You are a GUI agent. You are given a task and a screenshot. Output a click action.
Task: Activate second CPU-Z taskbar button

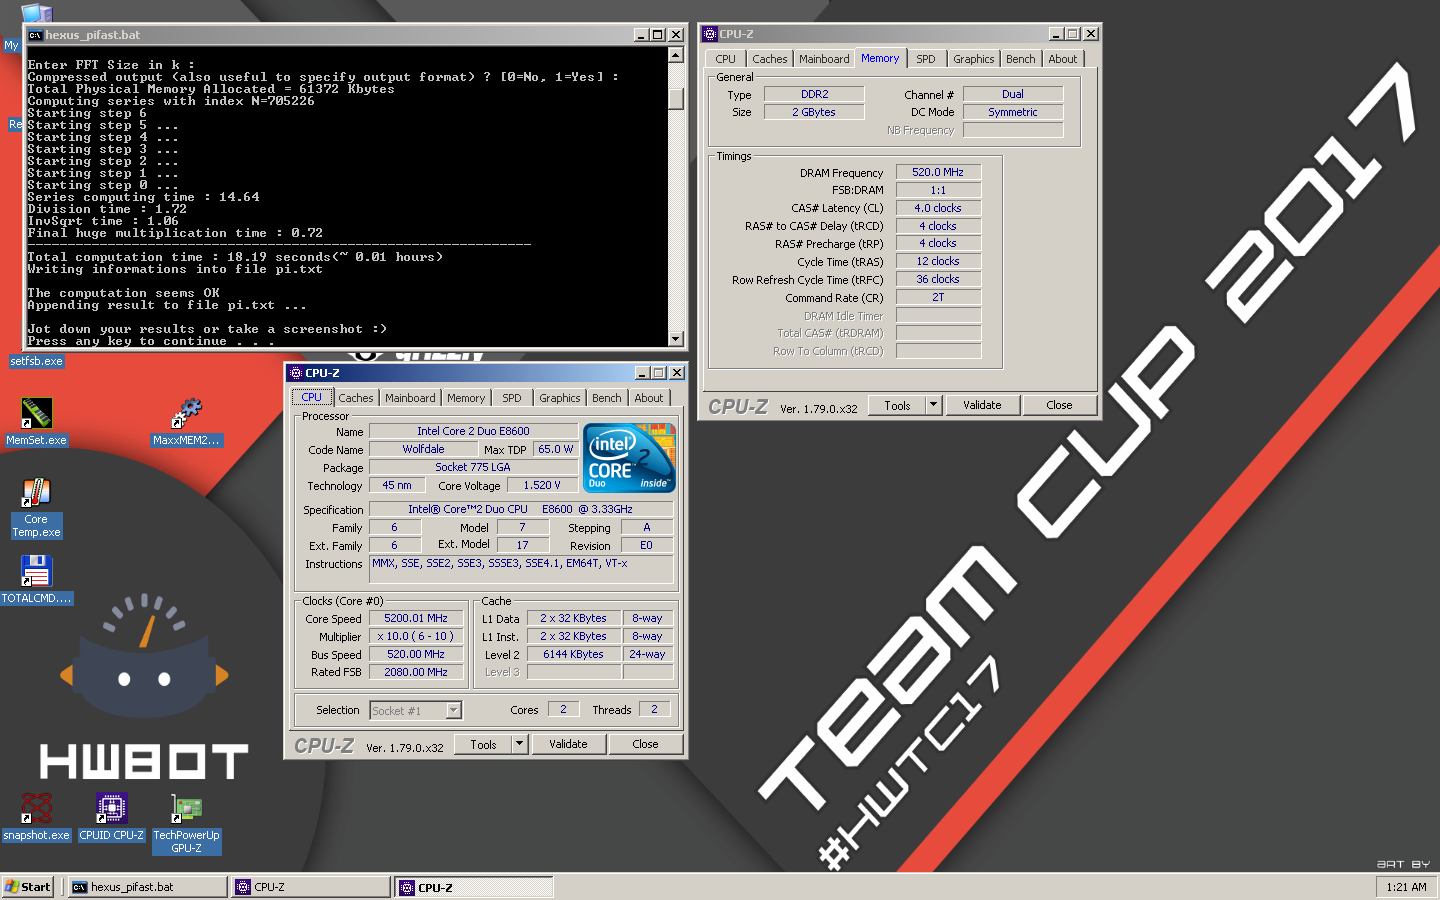(475, 887)
